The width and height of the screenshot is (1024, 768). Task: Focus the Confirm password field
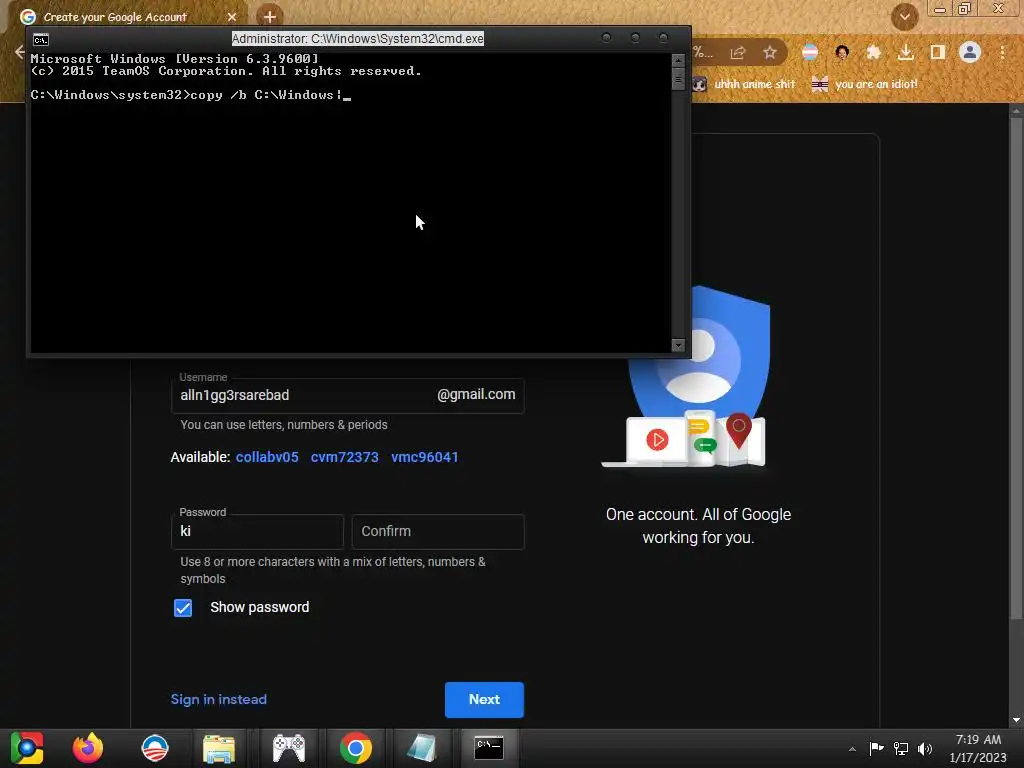(438, 532)
